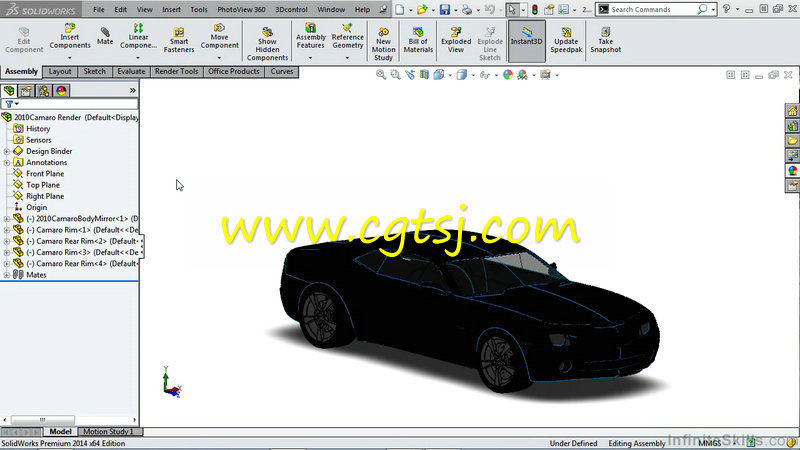Click the Edit Component tool
800x450 pixels.
24,40
